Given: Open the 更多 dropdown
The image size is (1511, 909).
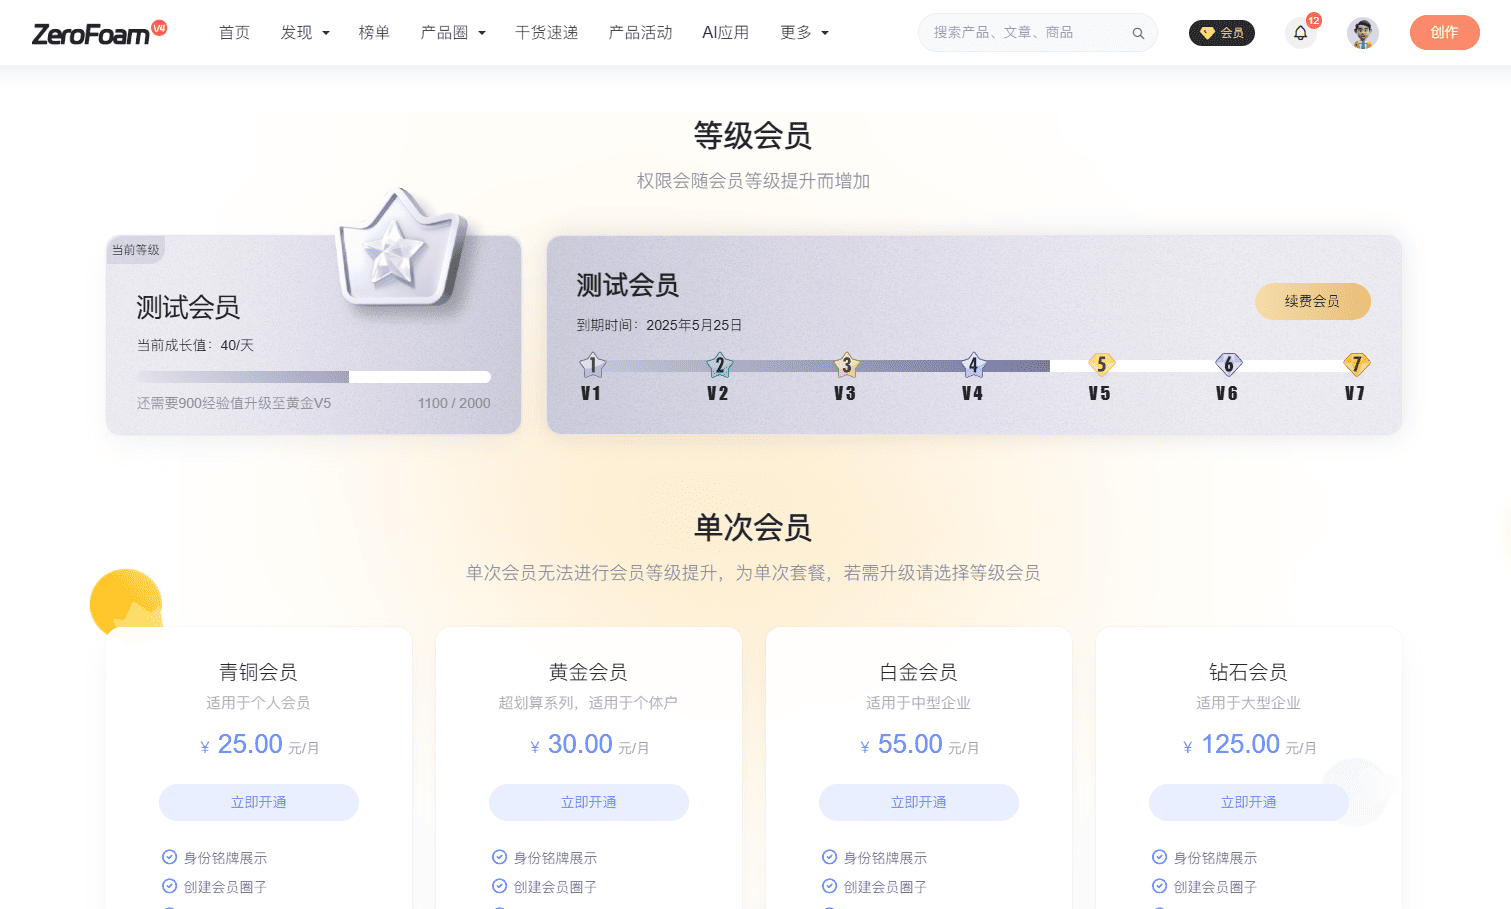Looking at the screenshot, I should 803,32.
